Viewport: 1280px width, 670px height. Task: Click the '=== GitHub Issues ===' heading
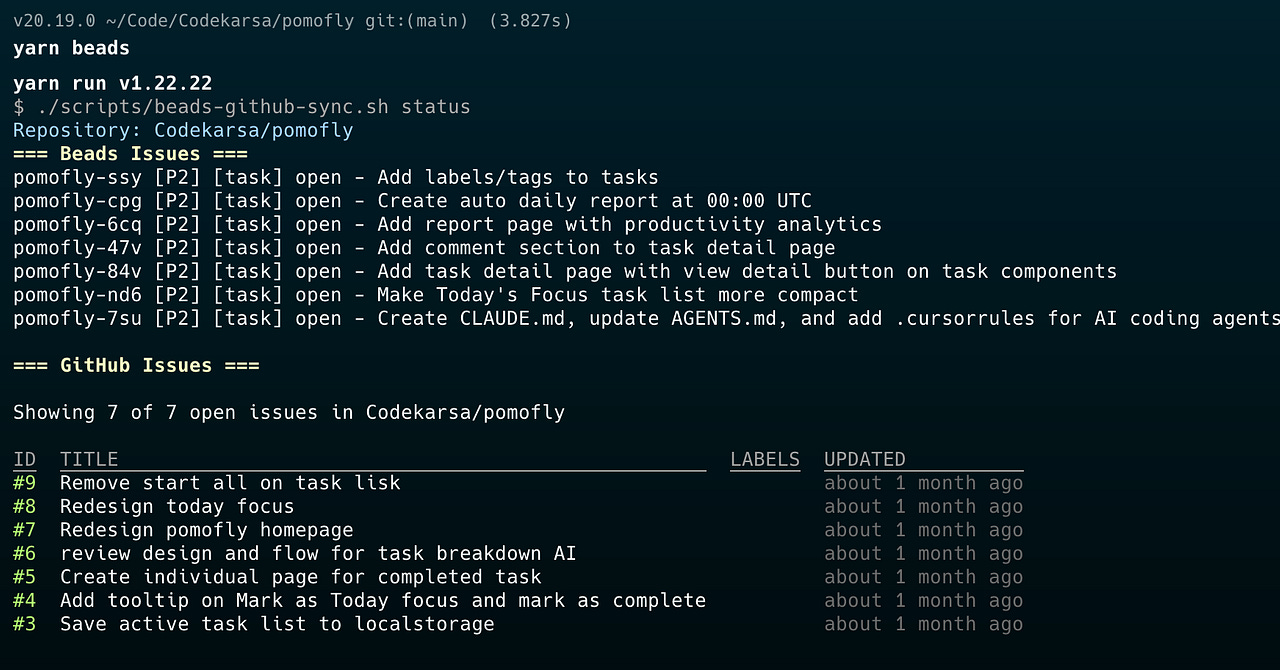click(136, 366)
